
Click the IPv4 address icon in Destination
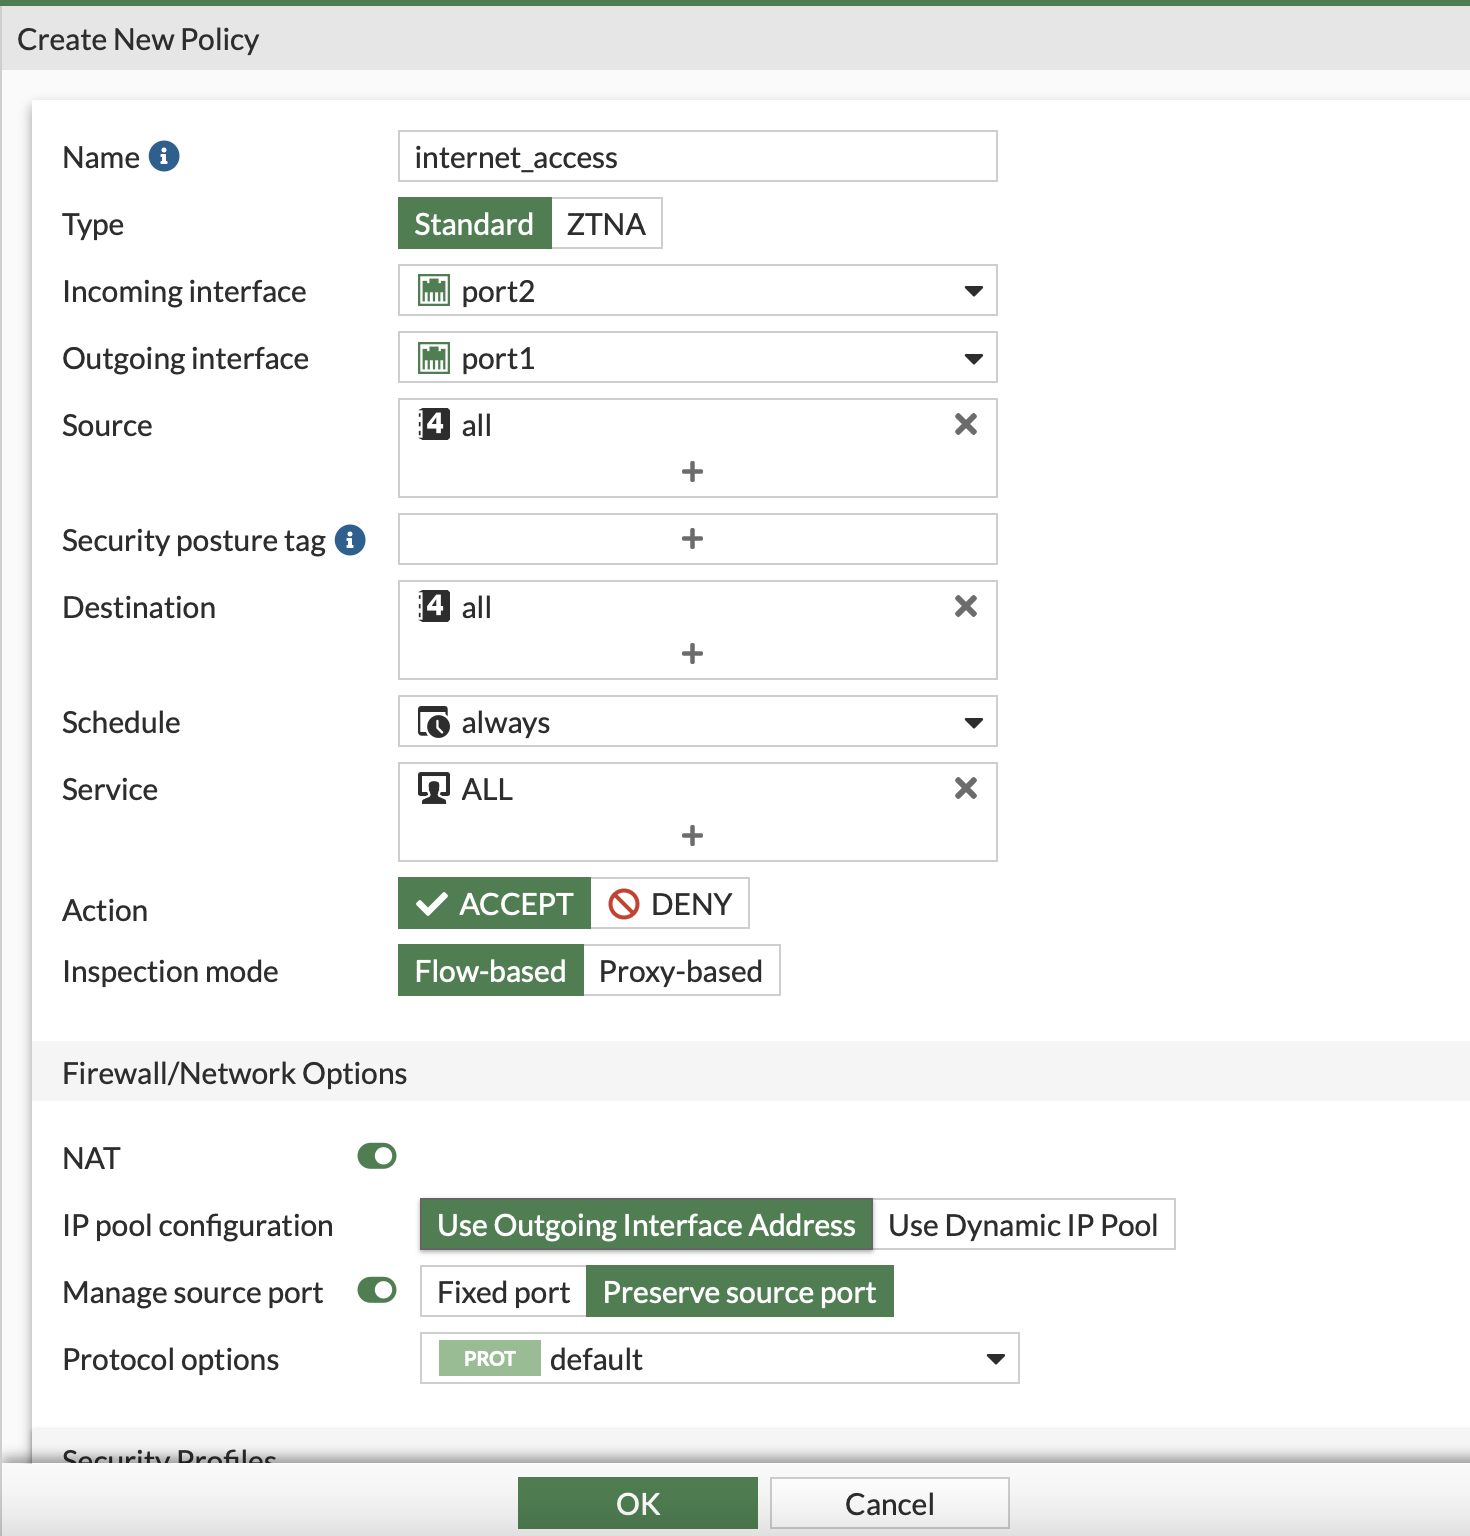tap(433, 606)
